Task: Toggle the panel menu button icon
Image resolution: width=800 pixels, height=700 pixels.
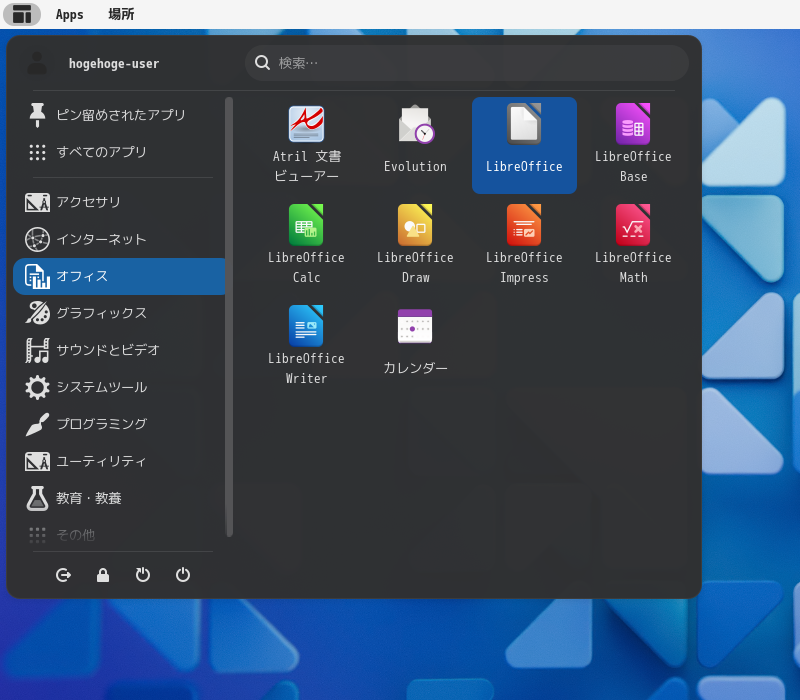Action: coord(22,14)
